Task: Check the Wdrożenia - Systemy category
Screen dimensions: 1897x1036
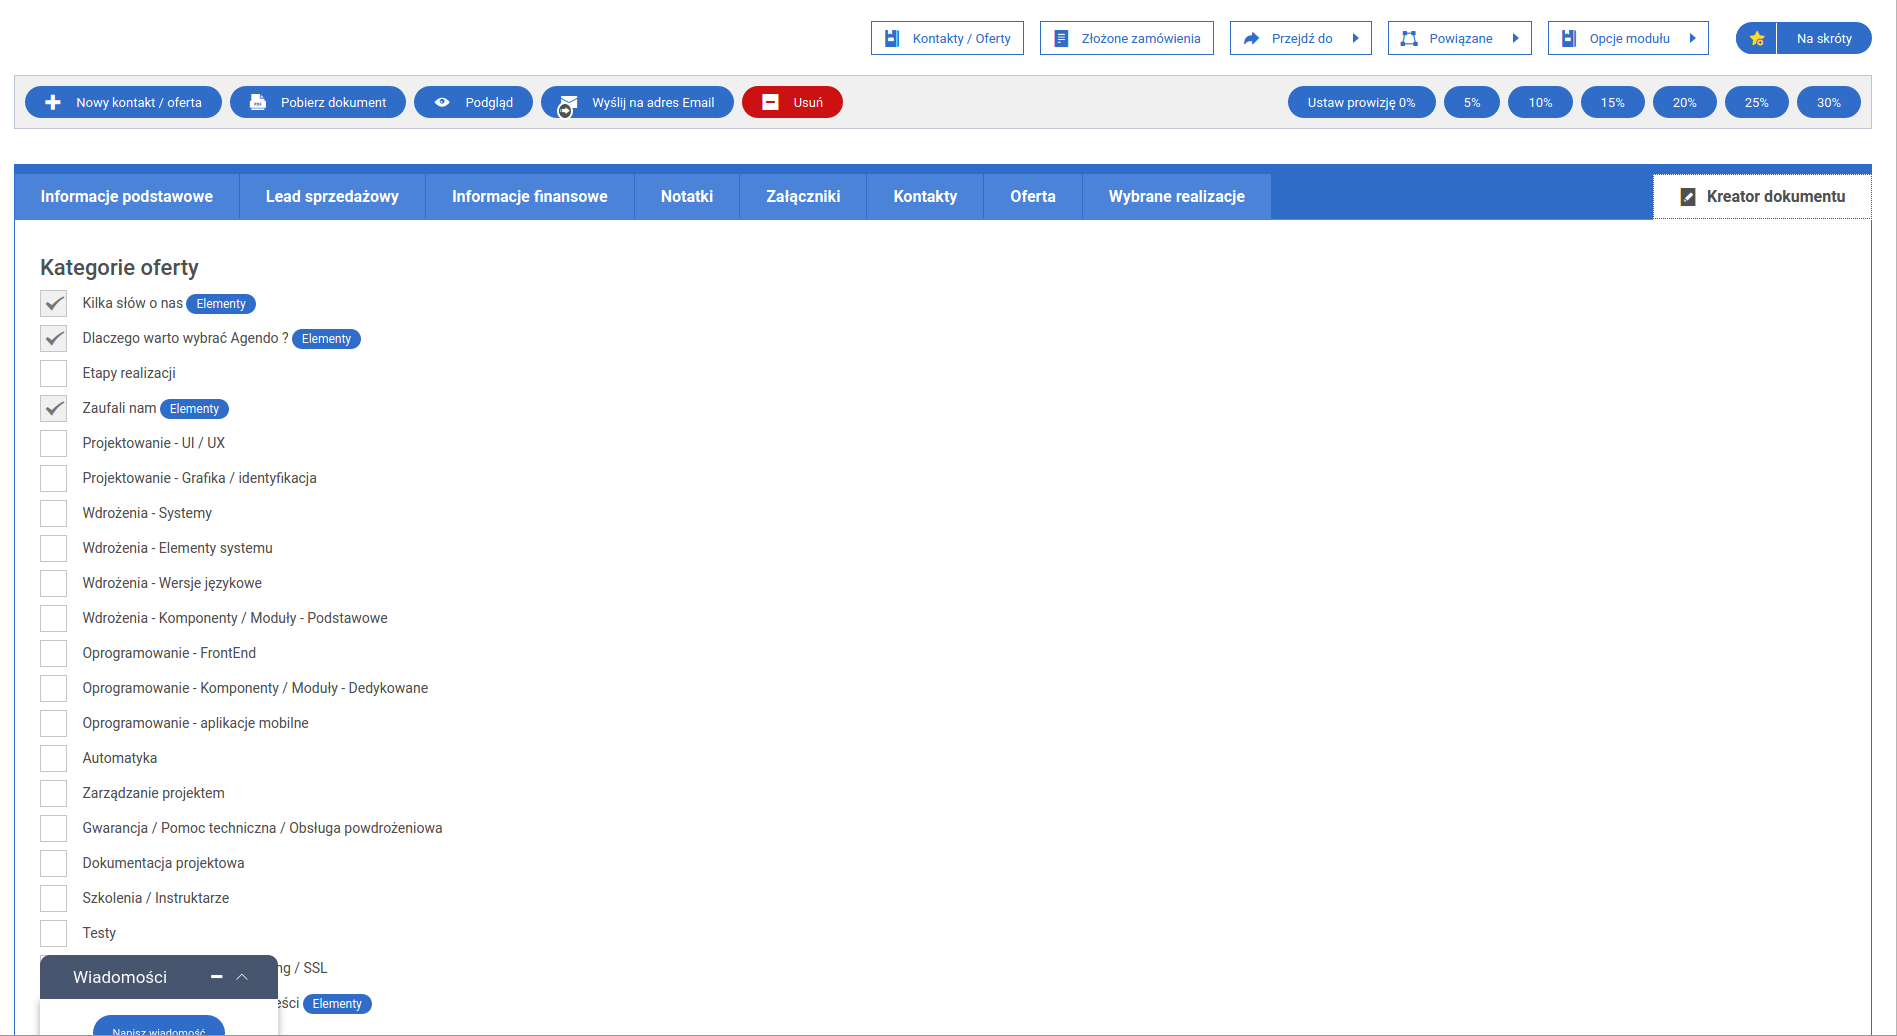Action: 54,513
